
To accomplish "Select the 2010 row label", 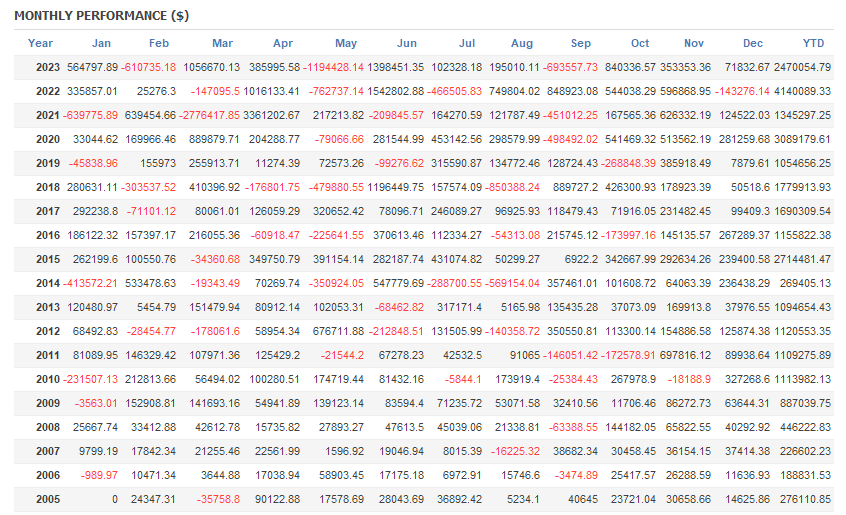I will pos(48,379).
